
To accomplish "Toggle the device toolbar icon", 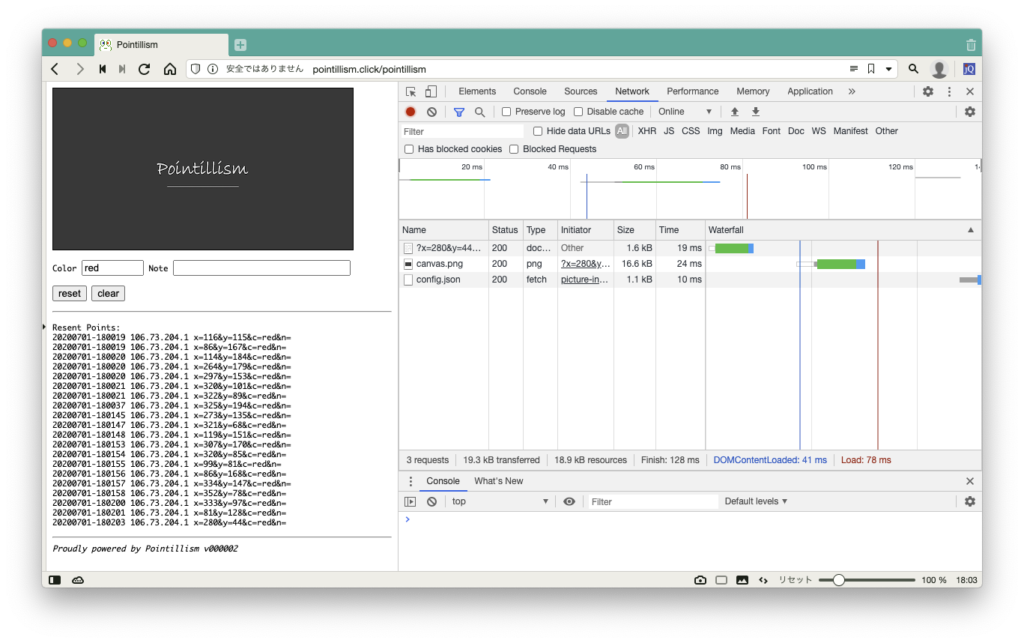I will [x=432, y=91].
